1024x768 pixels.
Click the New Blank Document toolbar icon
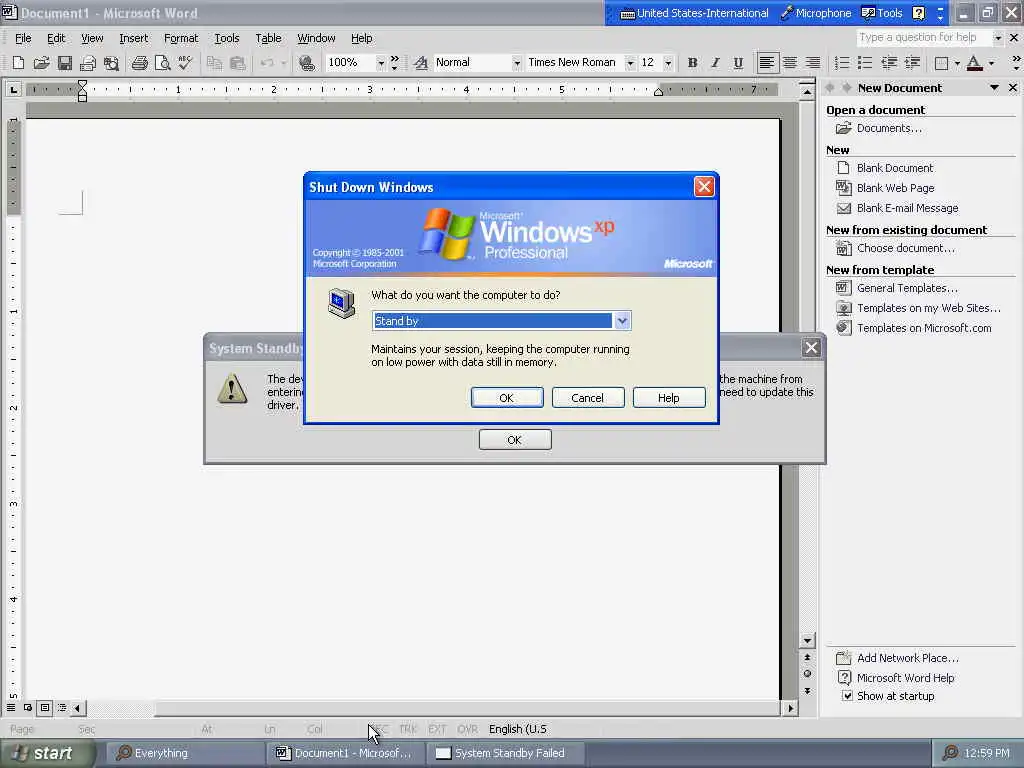[18, 63]
